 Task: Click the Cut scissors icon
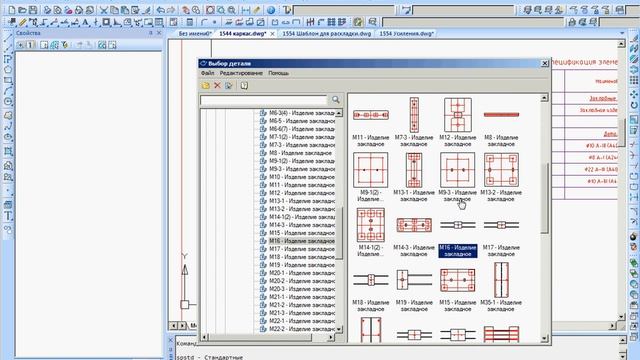point(104,10)
